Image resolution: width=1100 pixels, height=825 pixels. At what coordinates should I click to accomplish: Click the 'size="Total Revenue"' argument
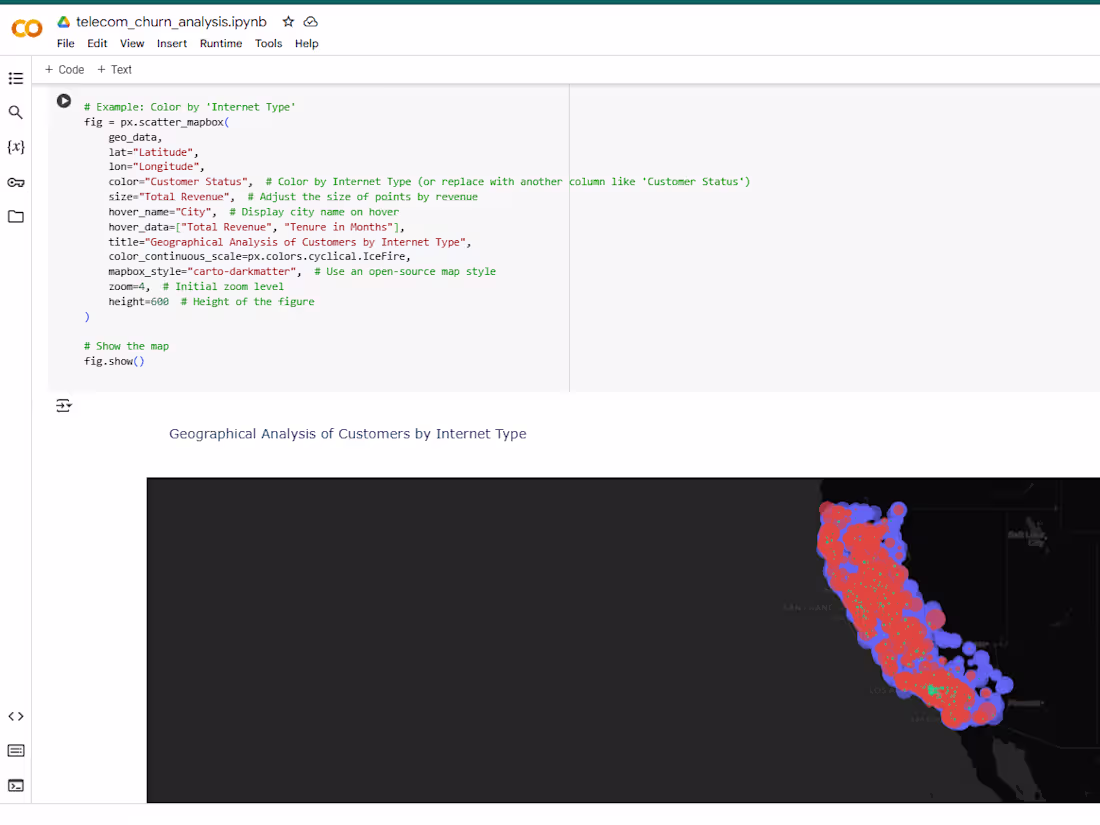171,197
